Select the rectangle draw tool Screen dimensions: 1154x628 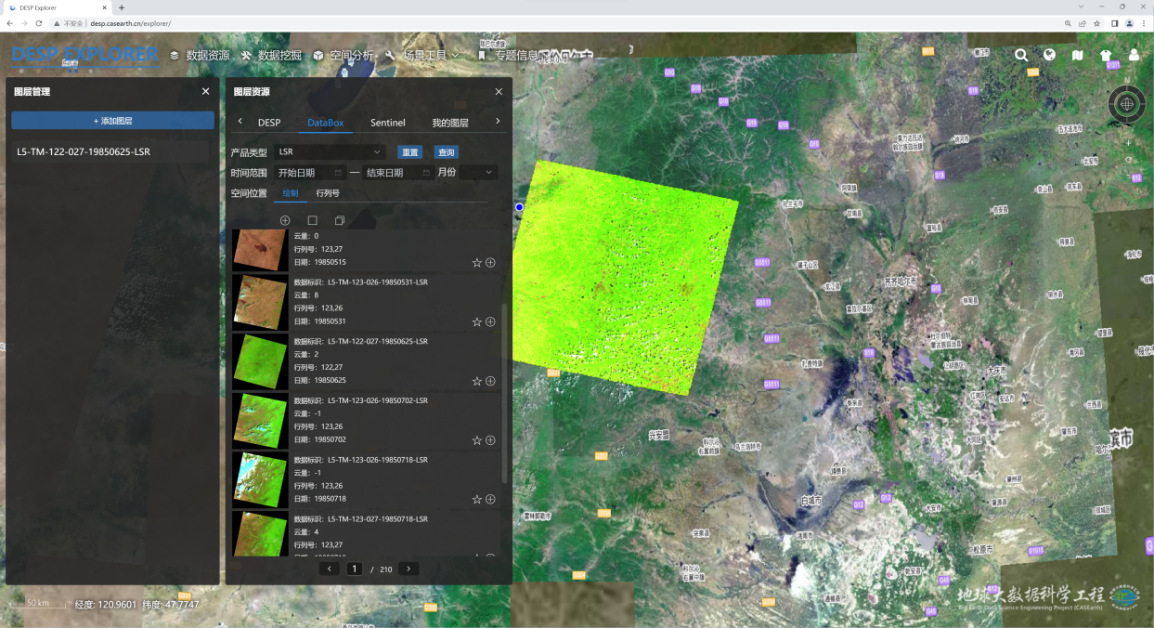(312, 220)
